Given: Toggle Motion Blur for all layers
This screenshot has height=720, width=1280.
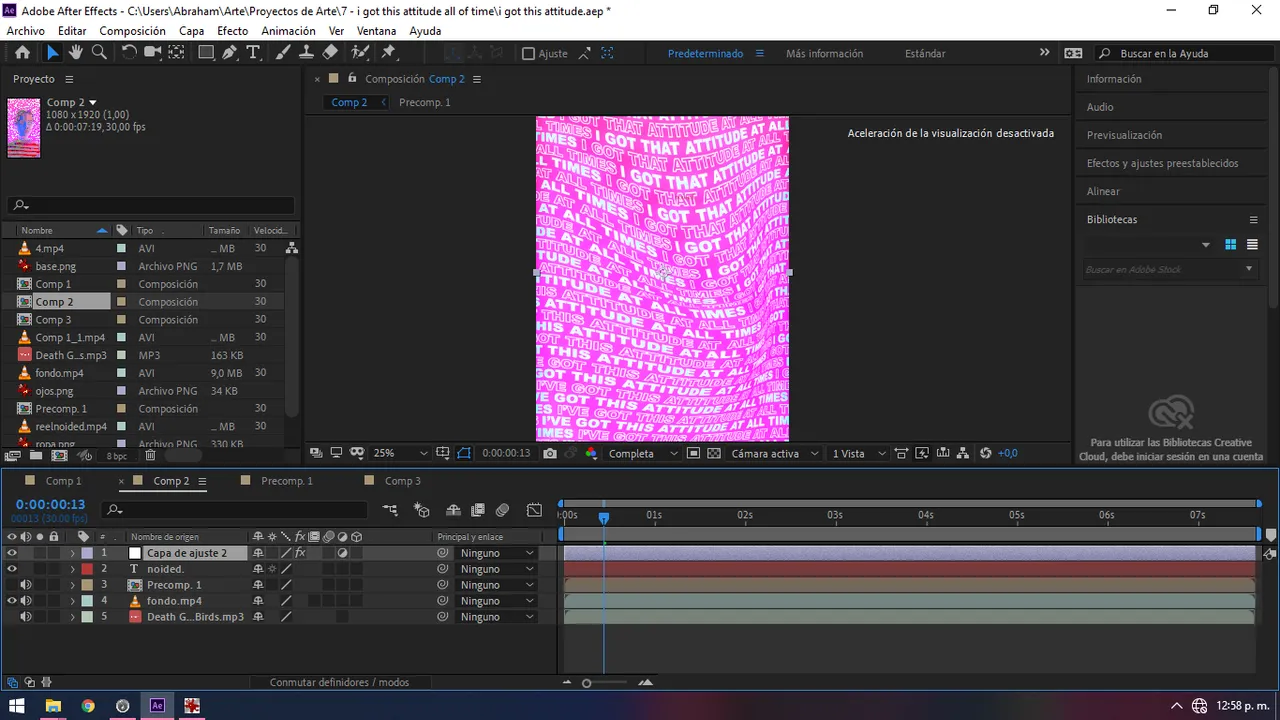Looking at the screenshot, I should (502, 510).
